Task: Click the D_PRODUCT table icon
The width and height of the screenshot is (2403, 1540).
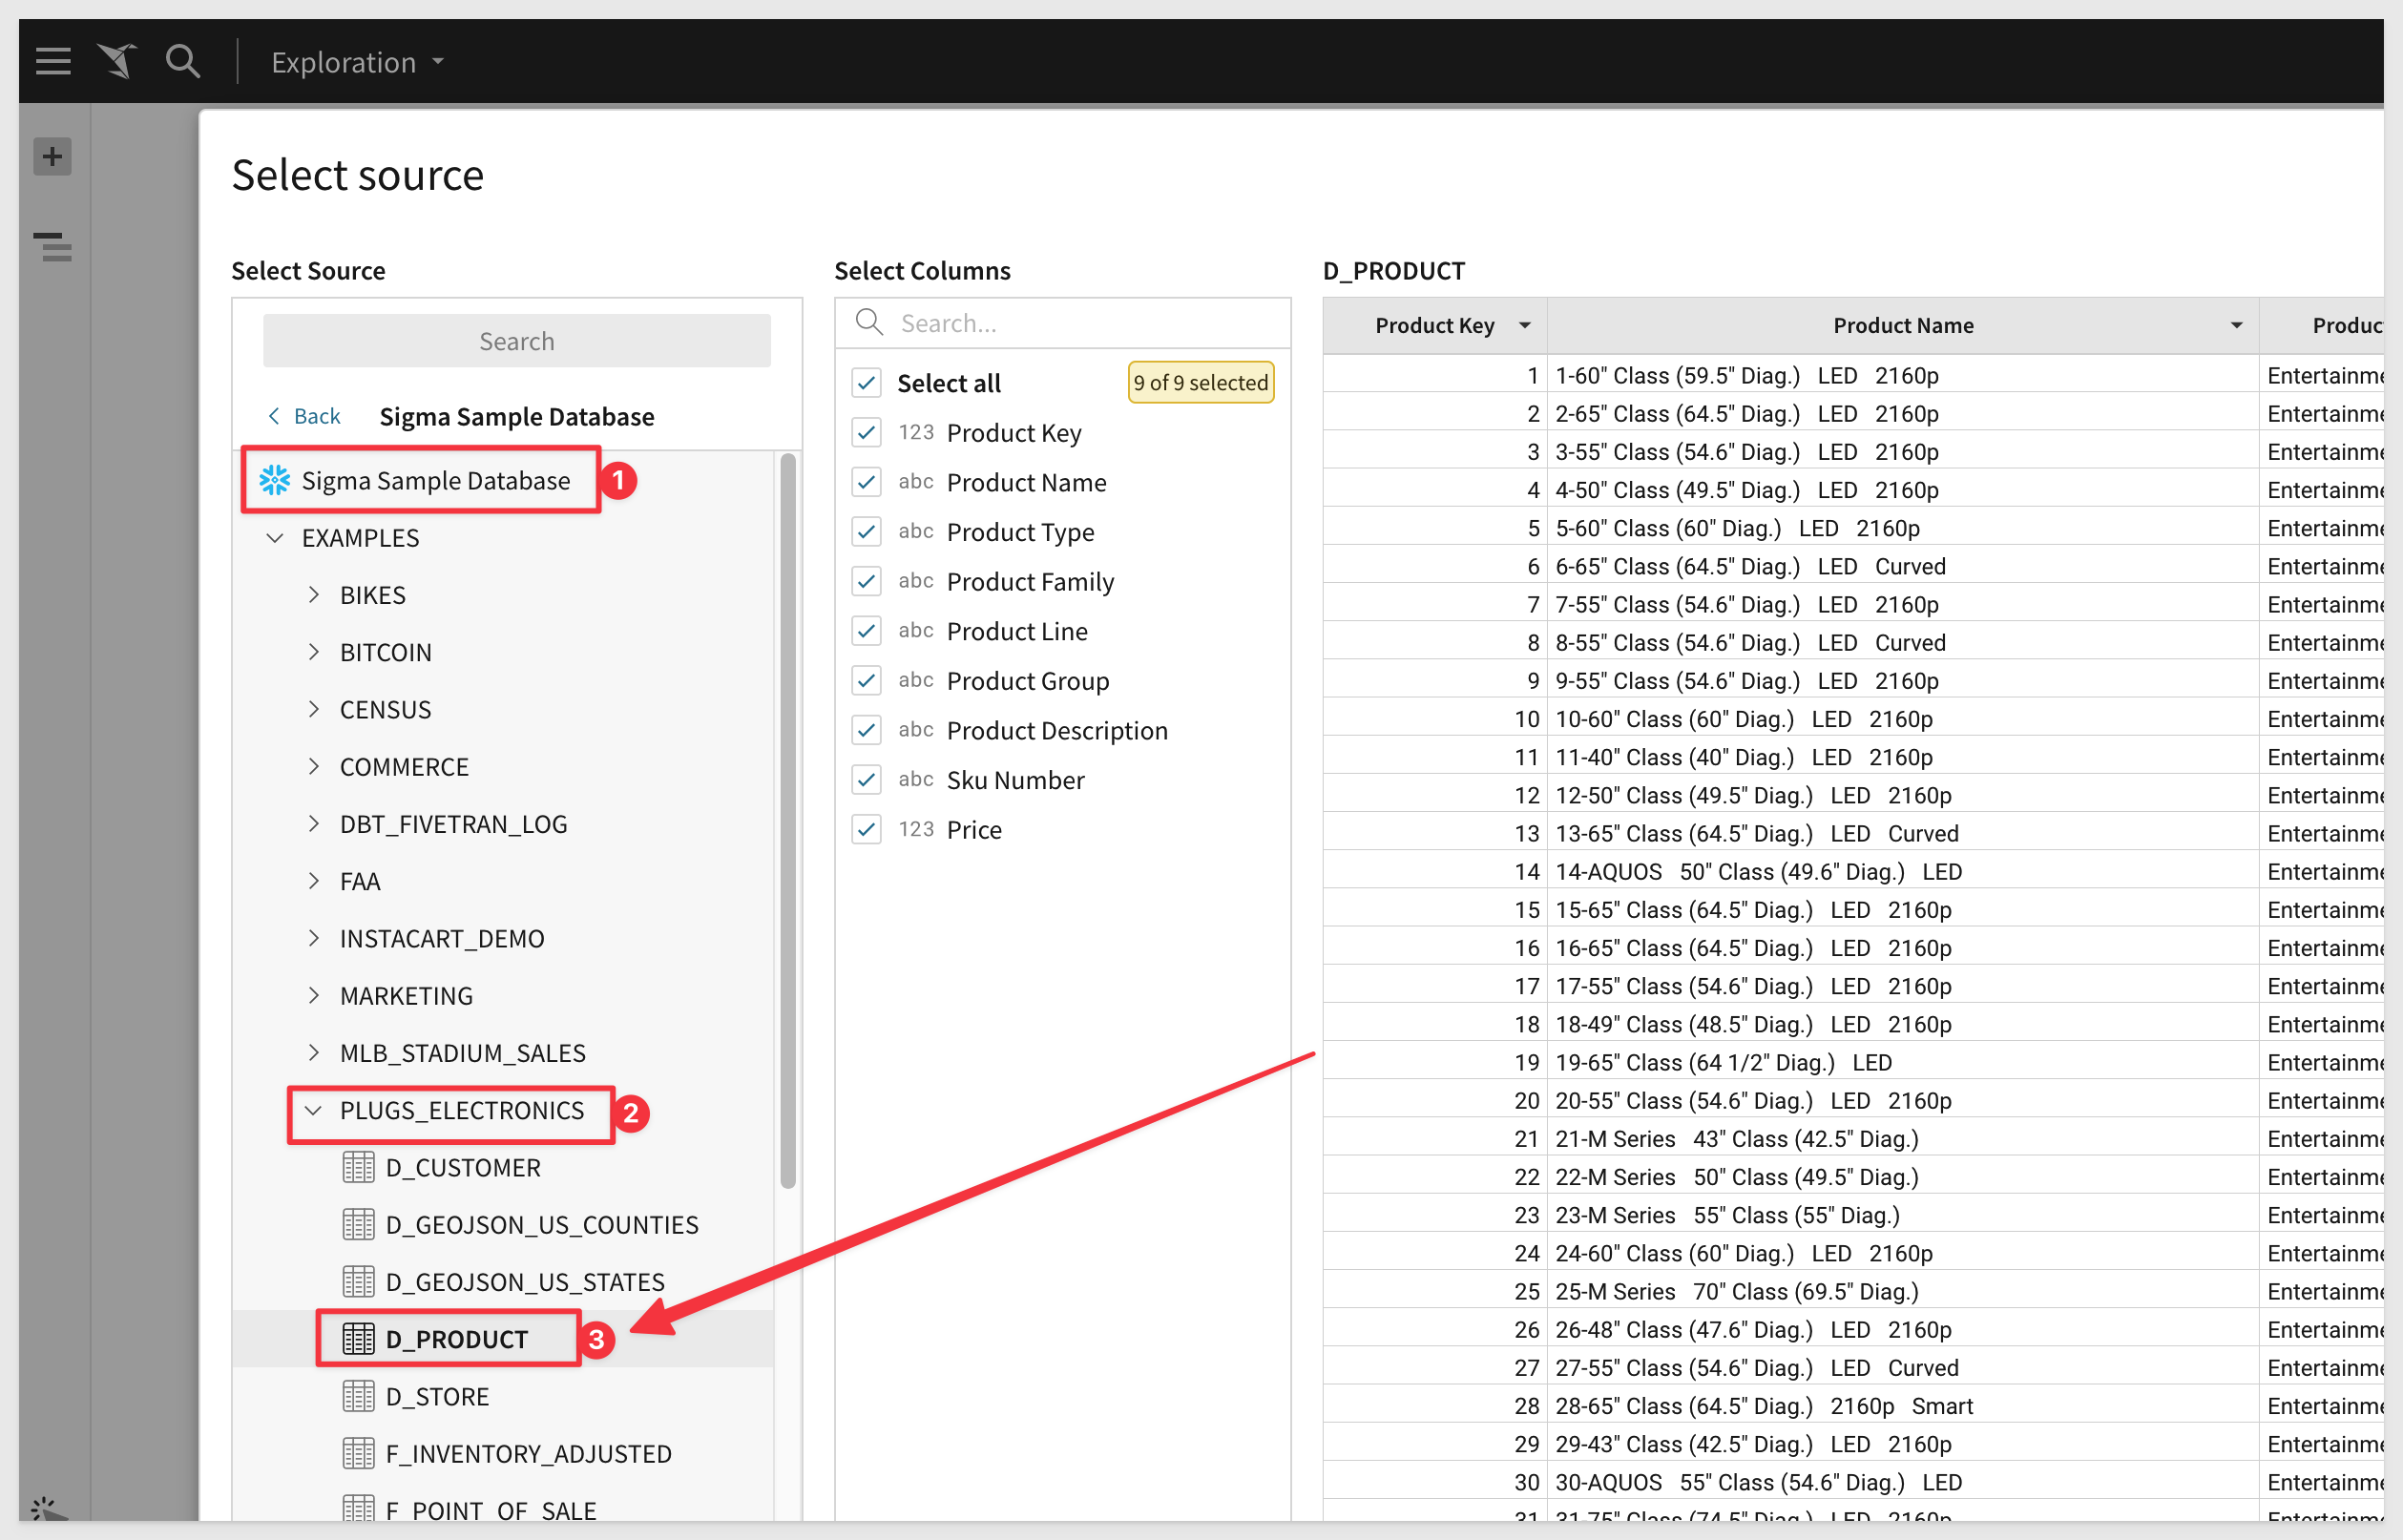Action: (358, 1338)
